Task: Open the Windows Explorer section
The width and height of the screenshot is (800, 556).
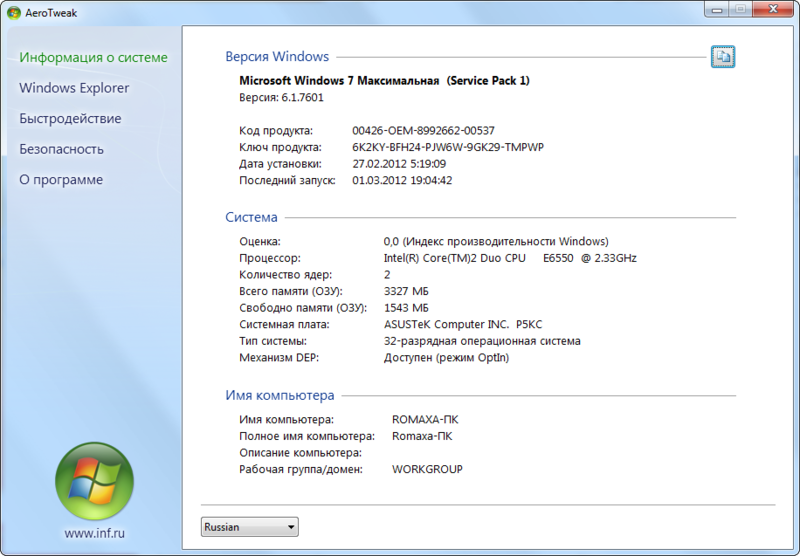Action: coord(74,88)
